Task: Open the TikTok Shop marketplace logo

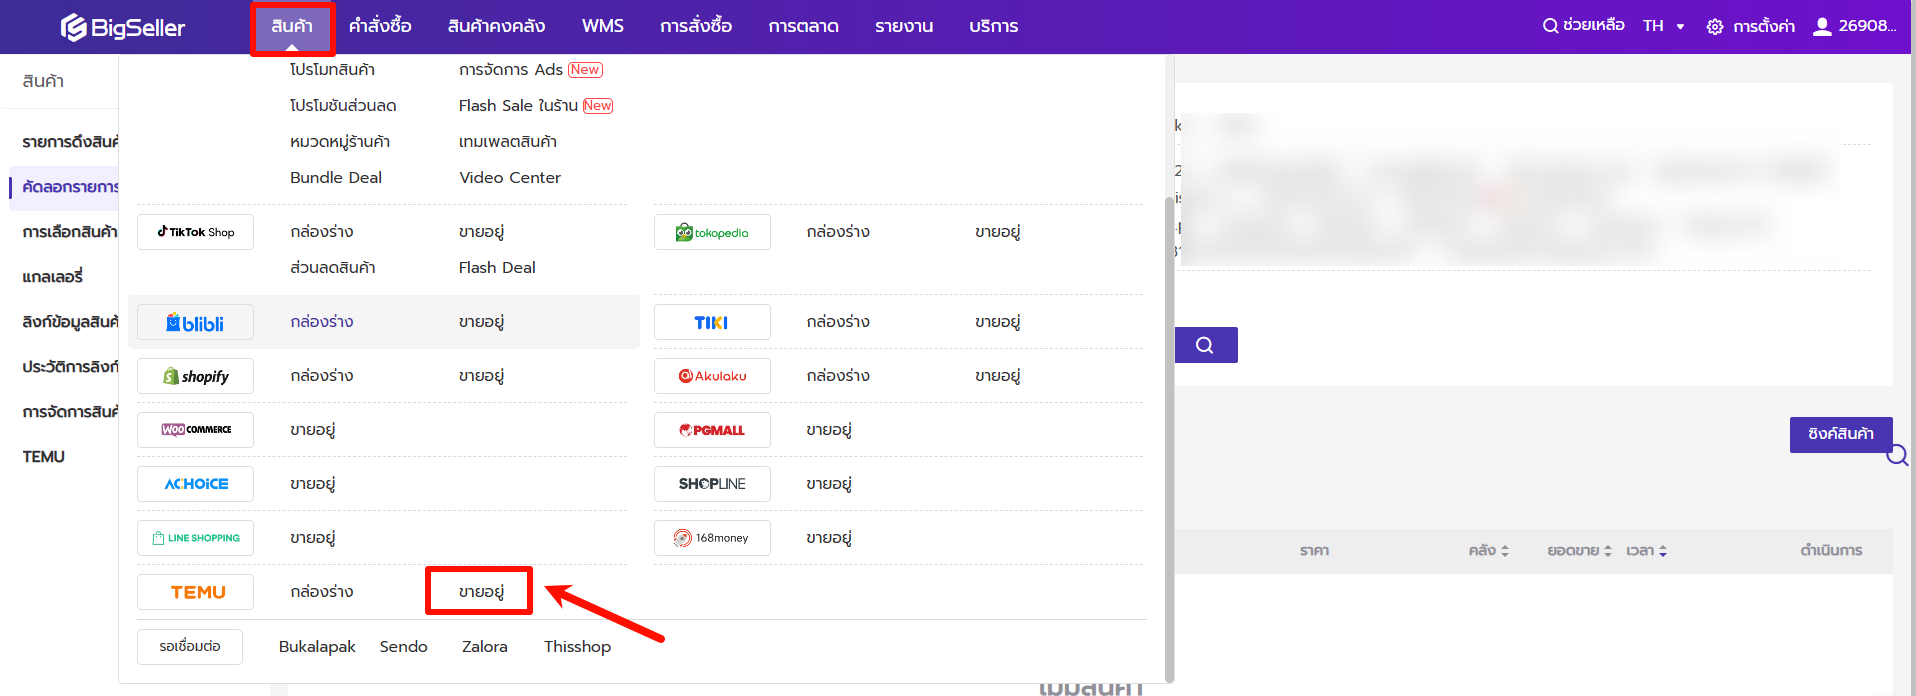Action: (195, 232)
